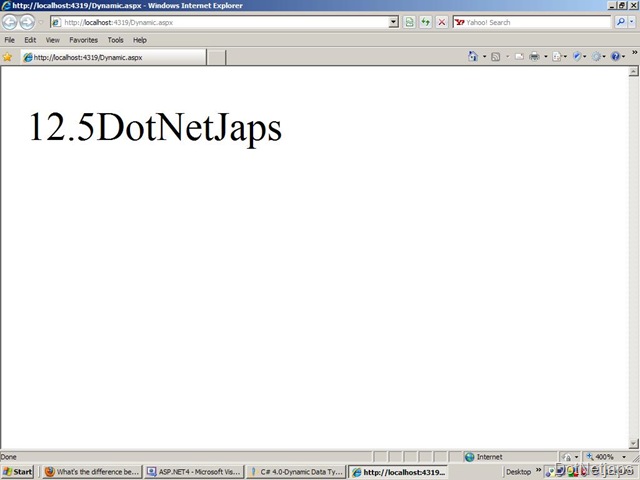Click the Compatibility View page icon
Viewport: 640px width, 480px height.
[409, 22]
